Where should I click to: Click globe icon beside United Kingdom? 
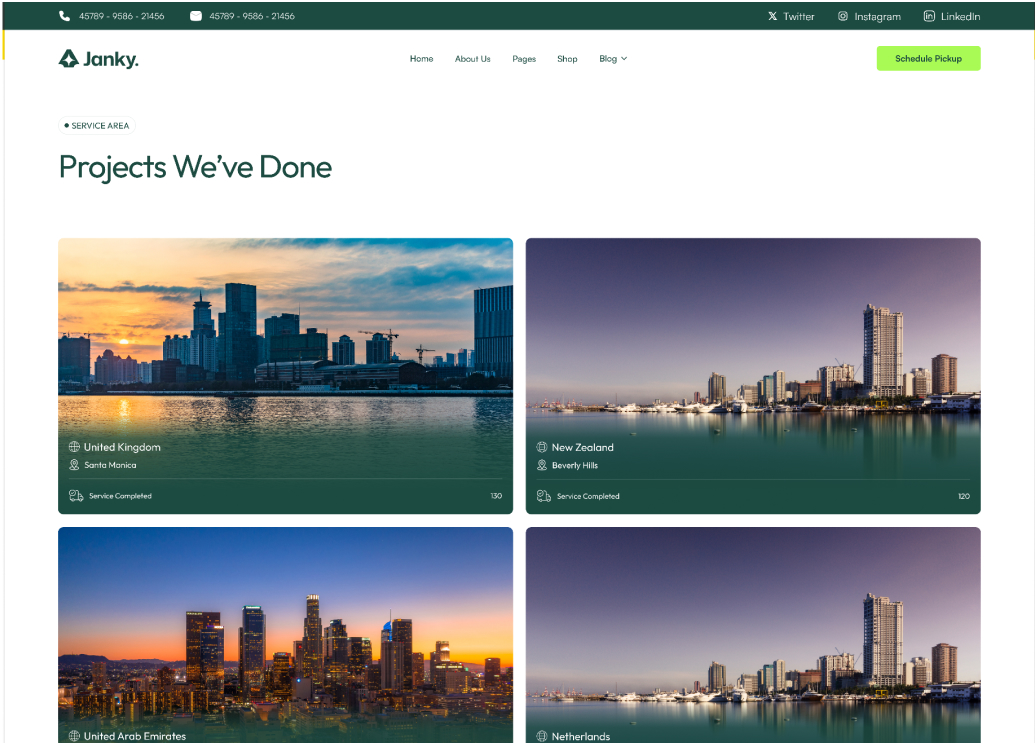tap(74, 447)
